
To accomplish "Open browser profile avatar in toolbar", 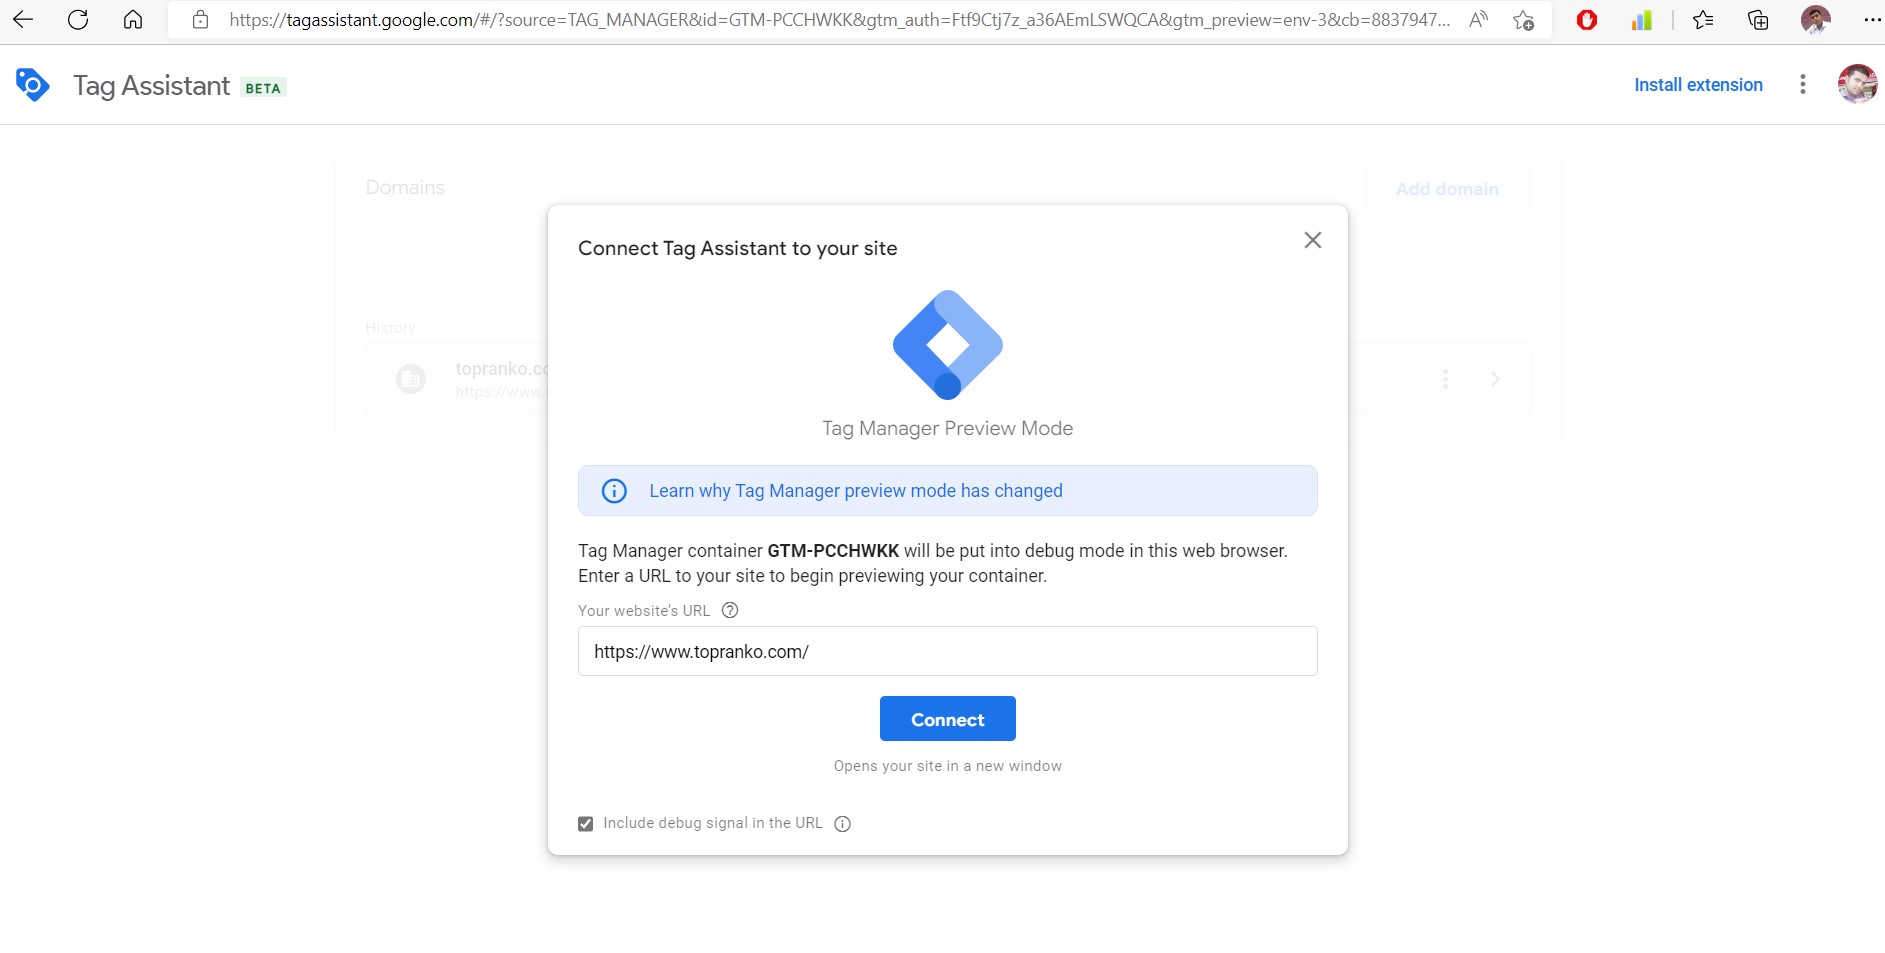I will [x=1815, y=20].
